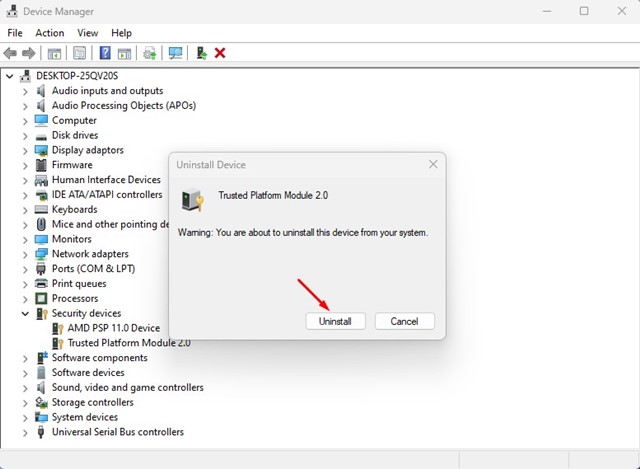Click the Forward arrow toolbar icon
The width and height of the screenshot is (640, 469).
(29, 53)
